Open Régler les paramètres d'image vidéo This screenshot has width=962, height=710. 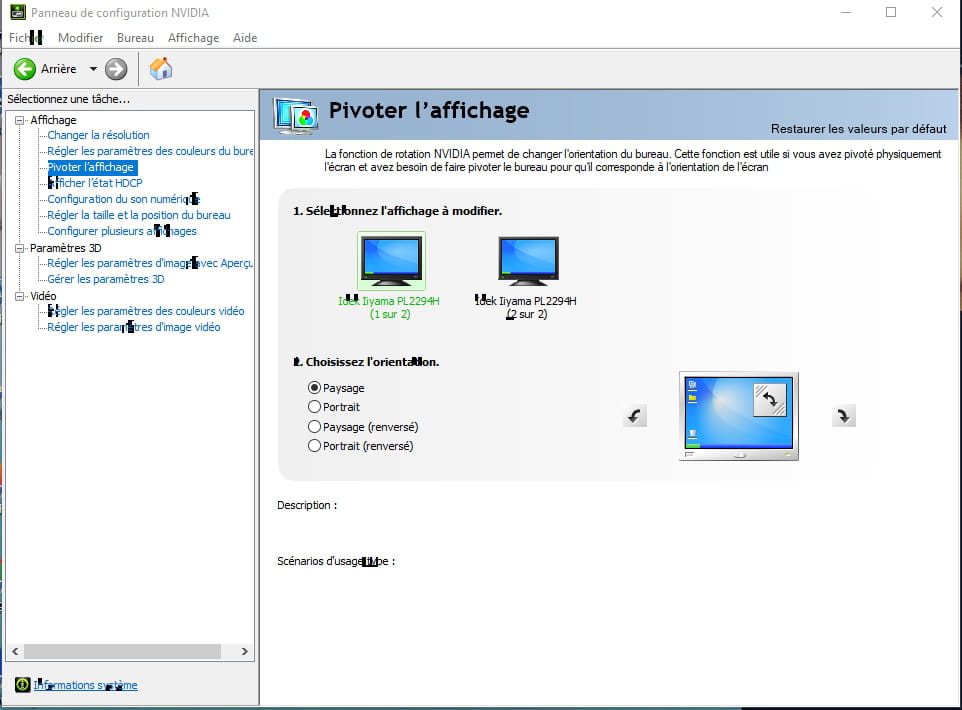coord(134,327)
